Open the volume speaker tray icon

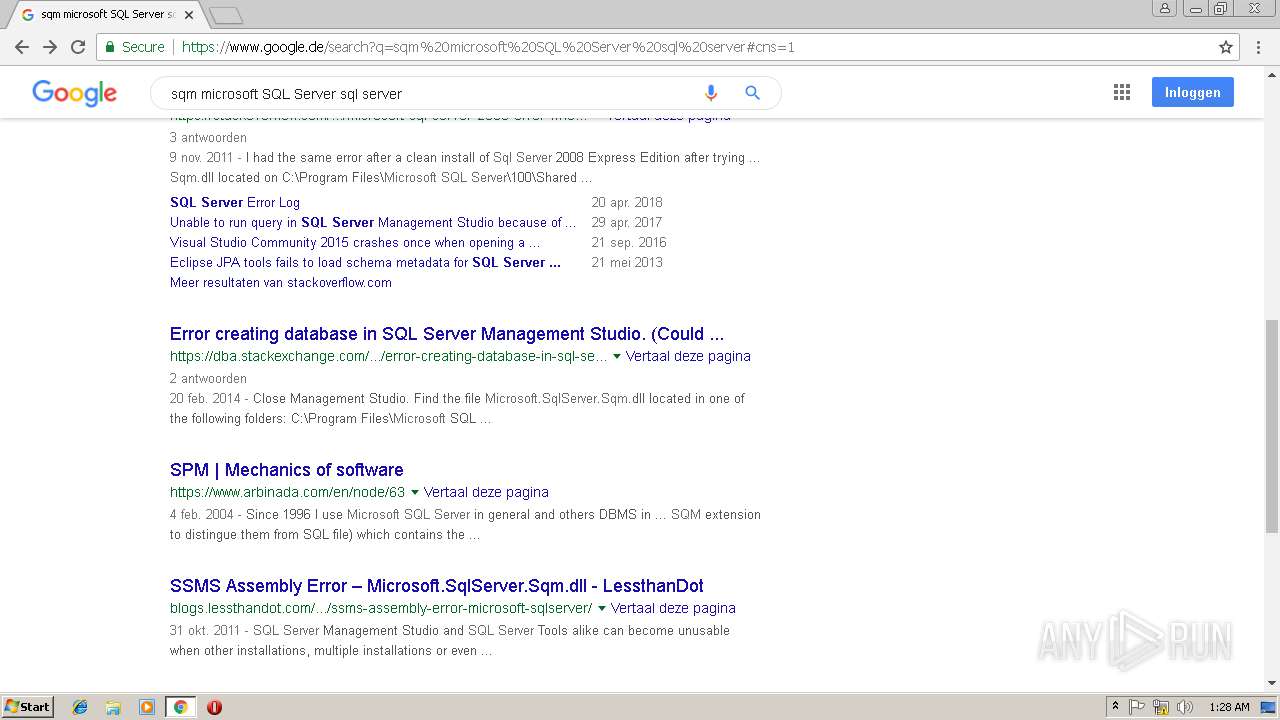tap(1185, 707)
